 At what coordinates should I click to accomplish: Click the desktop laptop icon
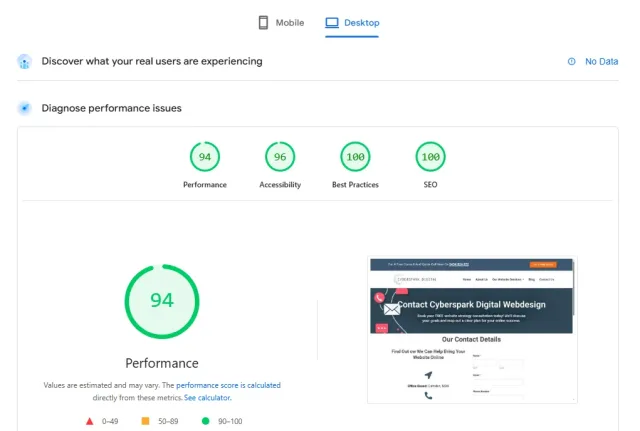(x=332, y=22)
